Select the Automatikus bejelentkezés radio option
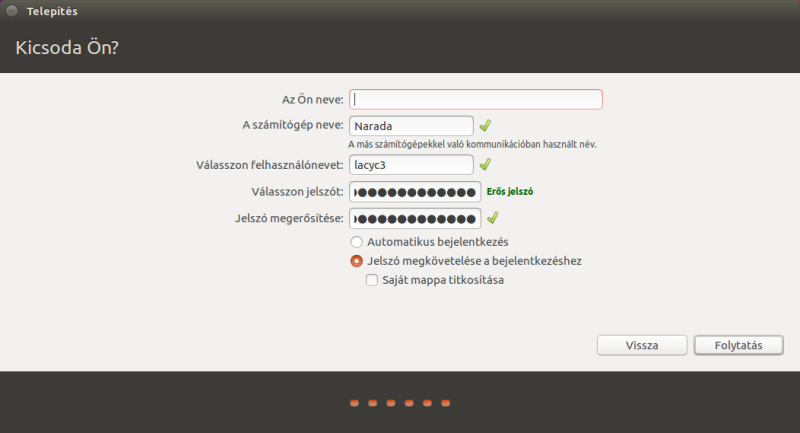 (x=356, y=242)
